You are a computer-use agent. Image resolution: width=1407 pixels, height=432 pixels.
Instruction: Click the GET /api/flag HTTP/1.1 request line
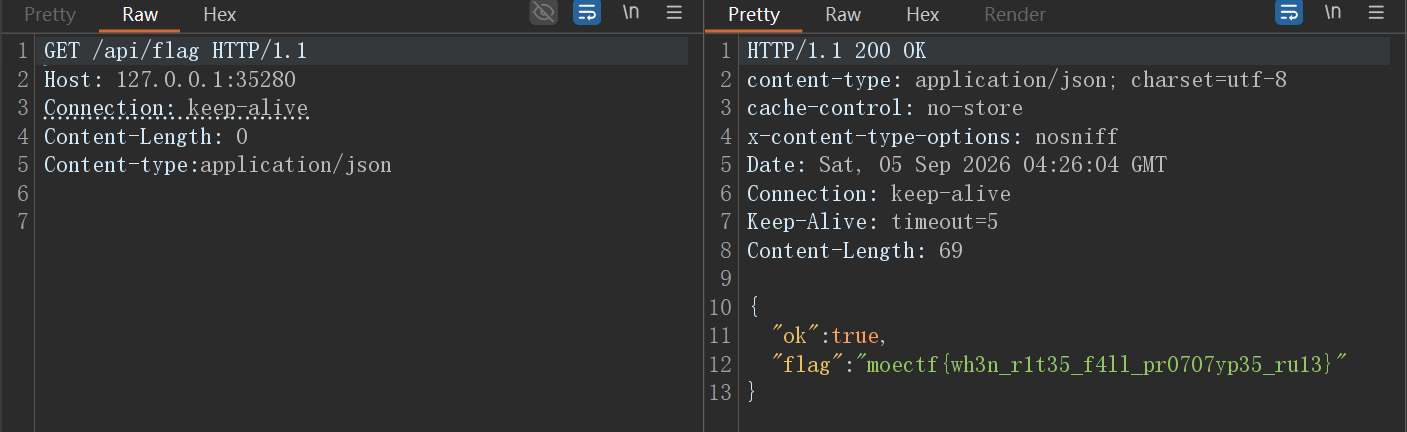click(175, 51)
